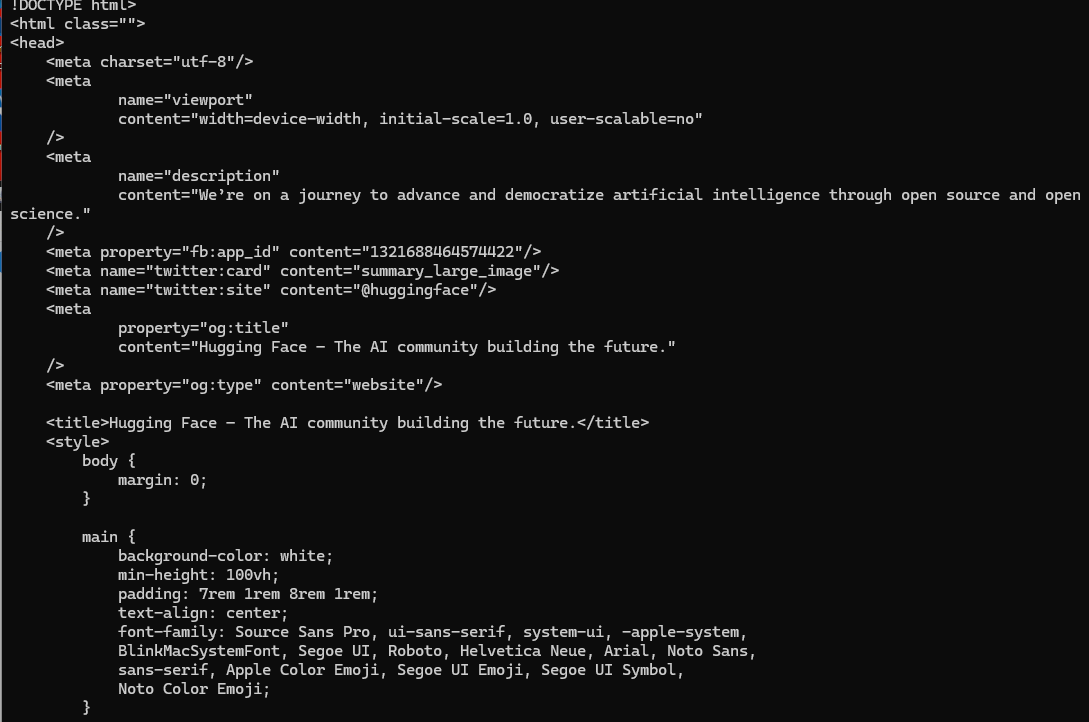Click the name="description" attribute text

coord(199,176)
